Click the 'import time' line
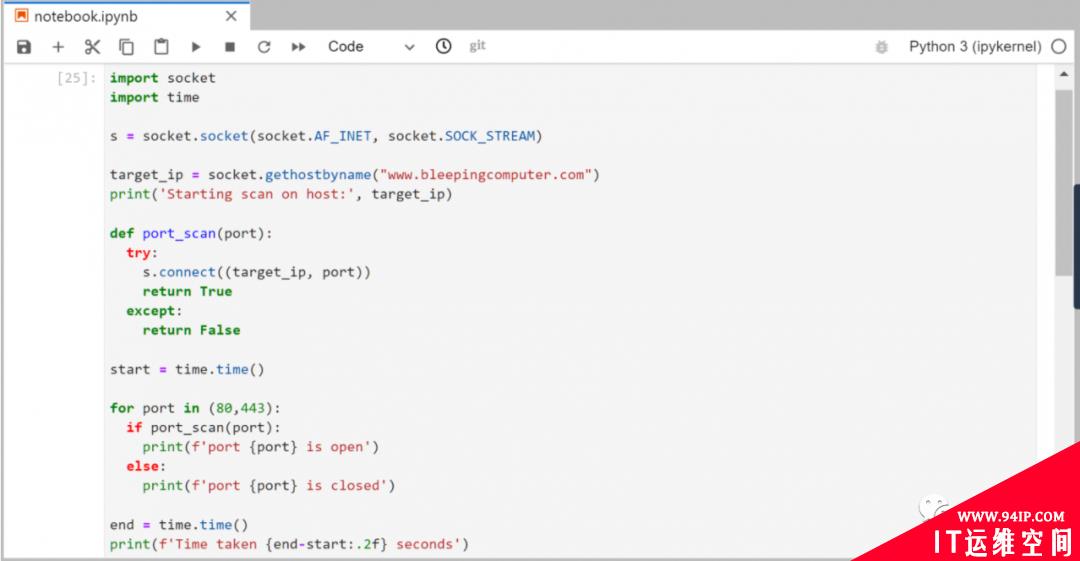This screenshot has height=561, width=1080. [x=154, y=97]
